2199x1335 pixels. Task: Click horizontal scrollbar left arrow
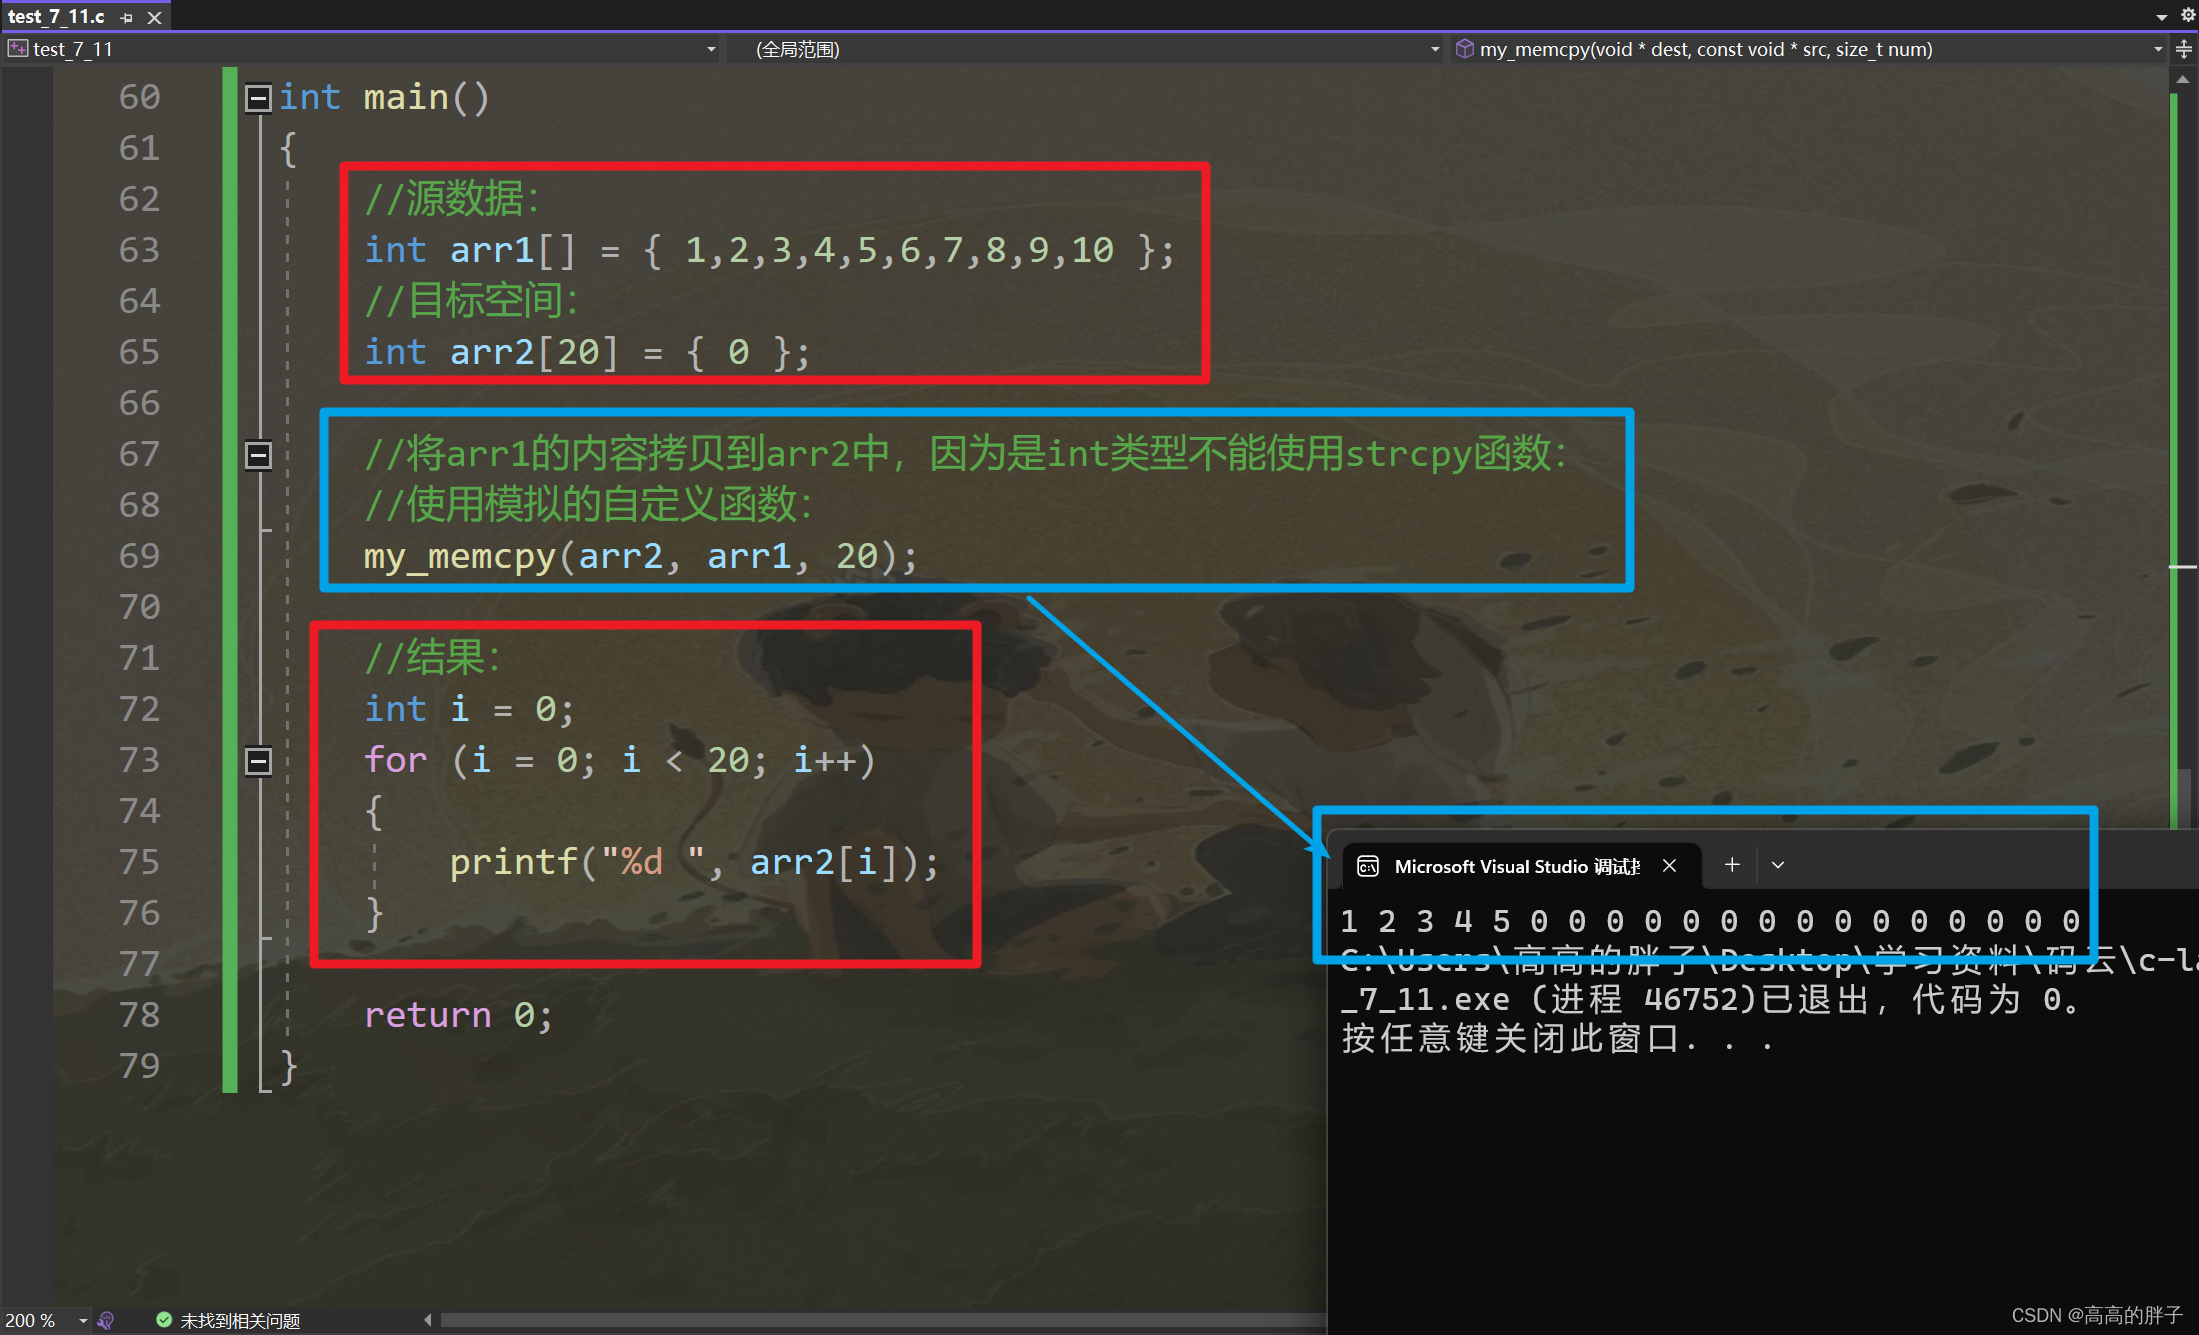coord(428,1320)
